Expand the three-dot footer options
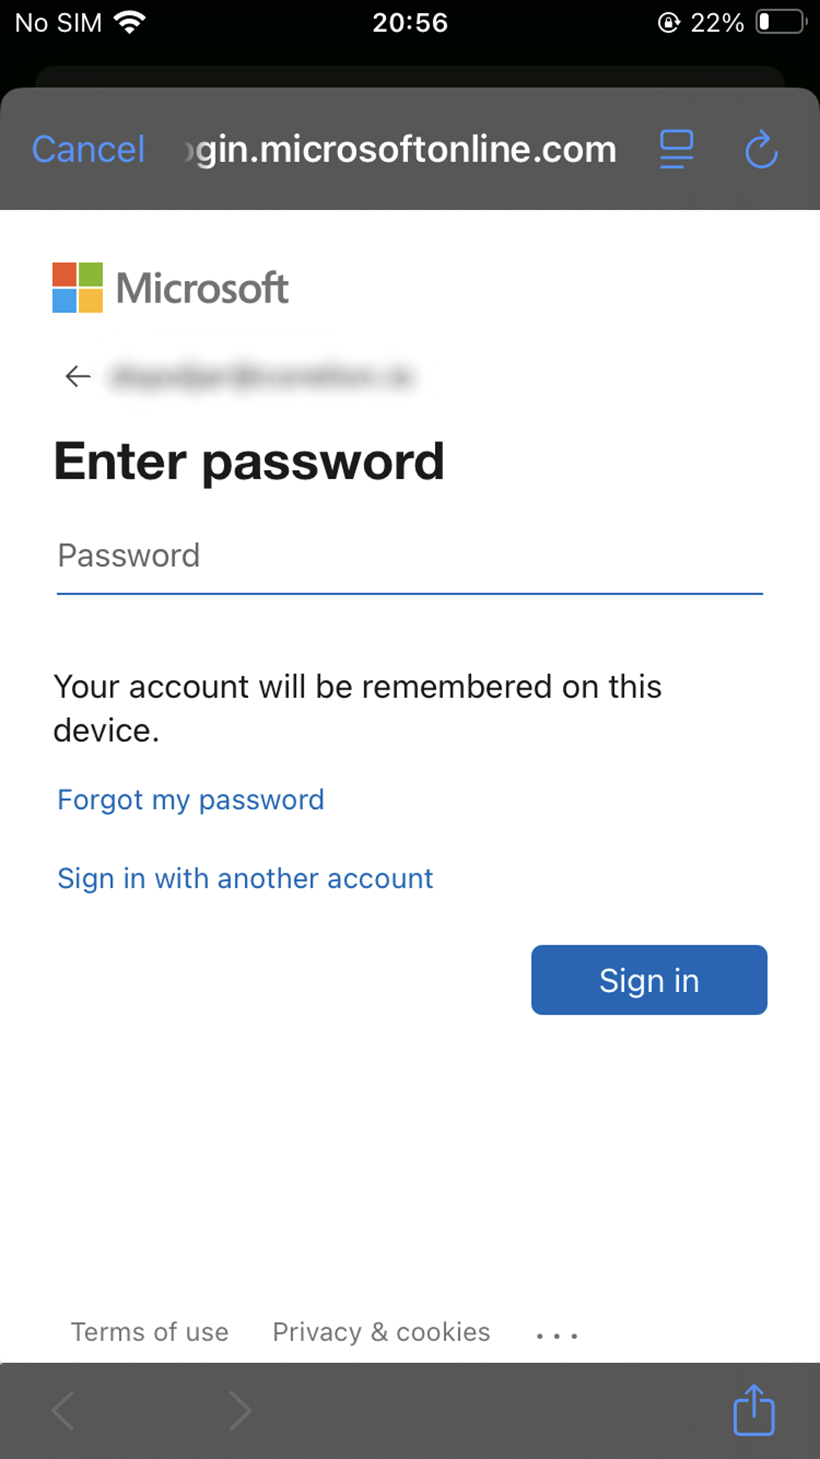This screenshot has height=1459, width=820. tap(557, 1334)
